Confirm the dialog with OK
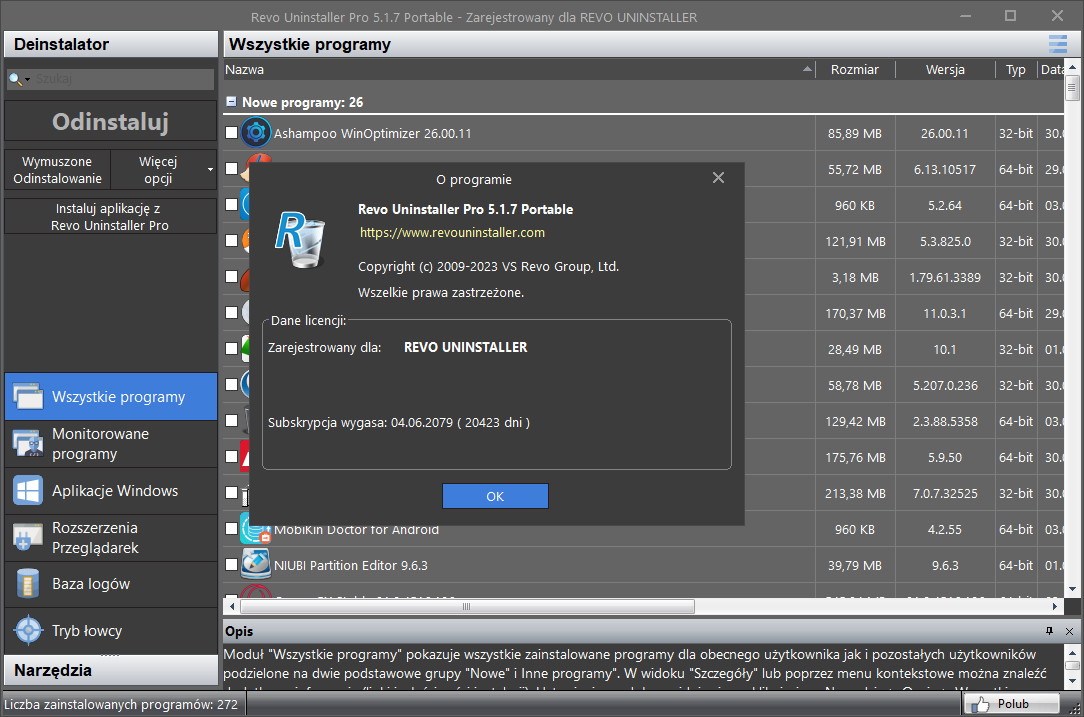The height and width of the screenshot is (717, 1084). click(495, 496)
